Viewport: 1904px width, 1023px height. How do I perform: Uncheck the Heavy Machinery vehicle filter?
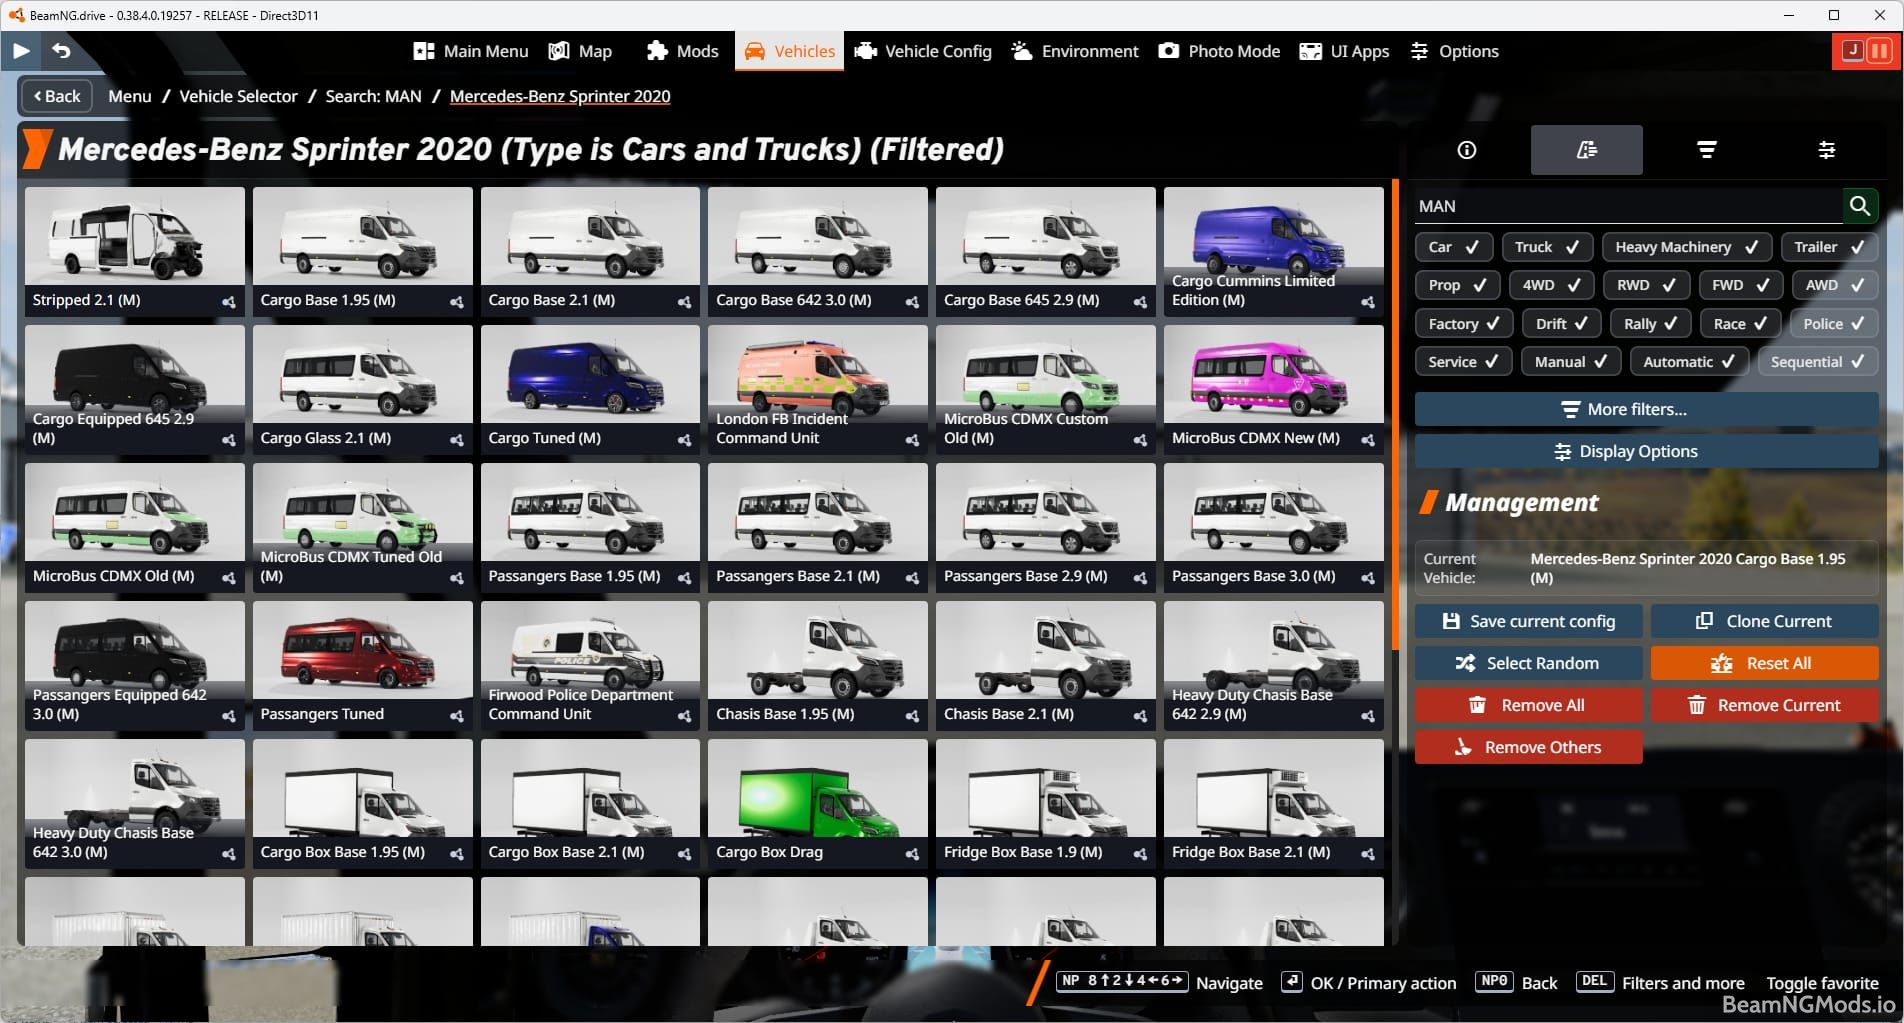click(x=1686, y=247)
